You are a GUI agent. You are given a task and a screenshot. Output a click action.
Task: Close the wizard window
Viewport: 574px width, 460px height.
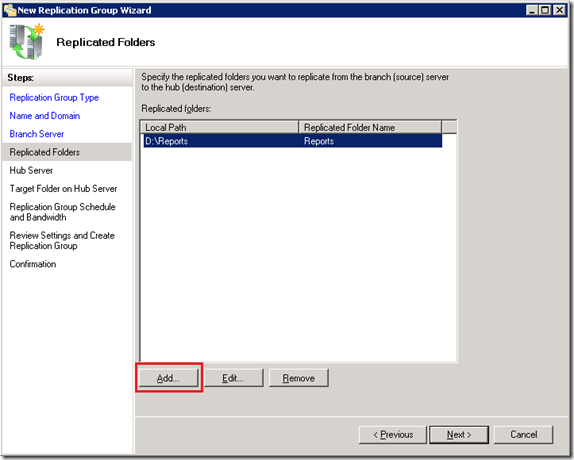click(x=559, y=10)
